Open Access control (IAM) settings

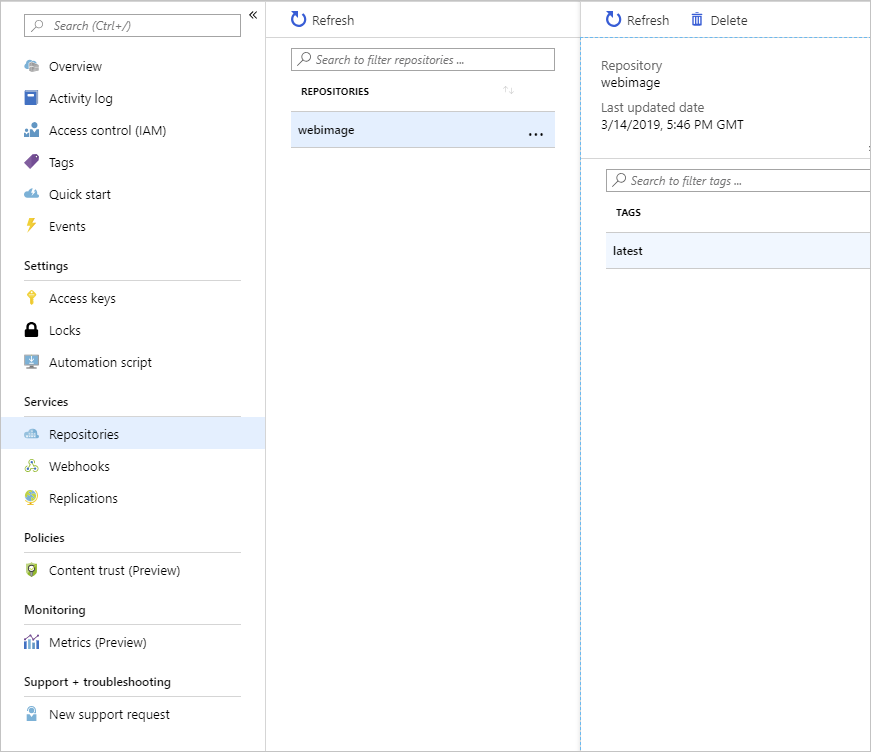coord(108,130)
